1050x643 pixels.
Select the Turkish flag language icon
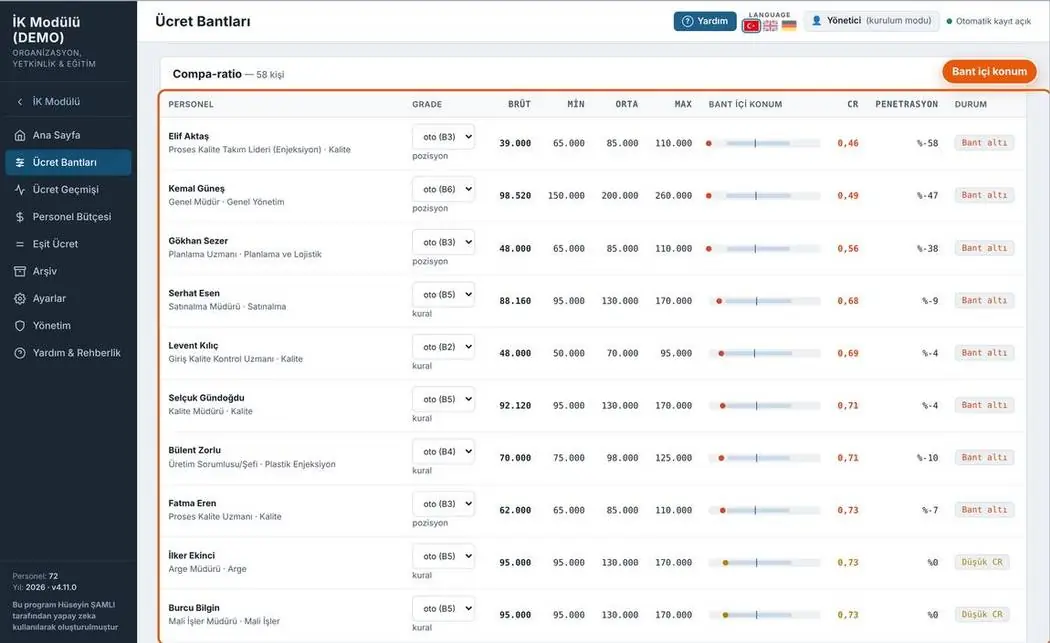tap(751, 25)
